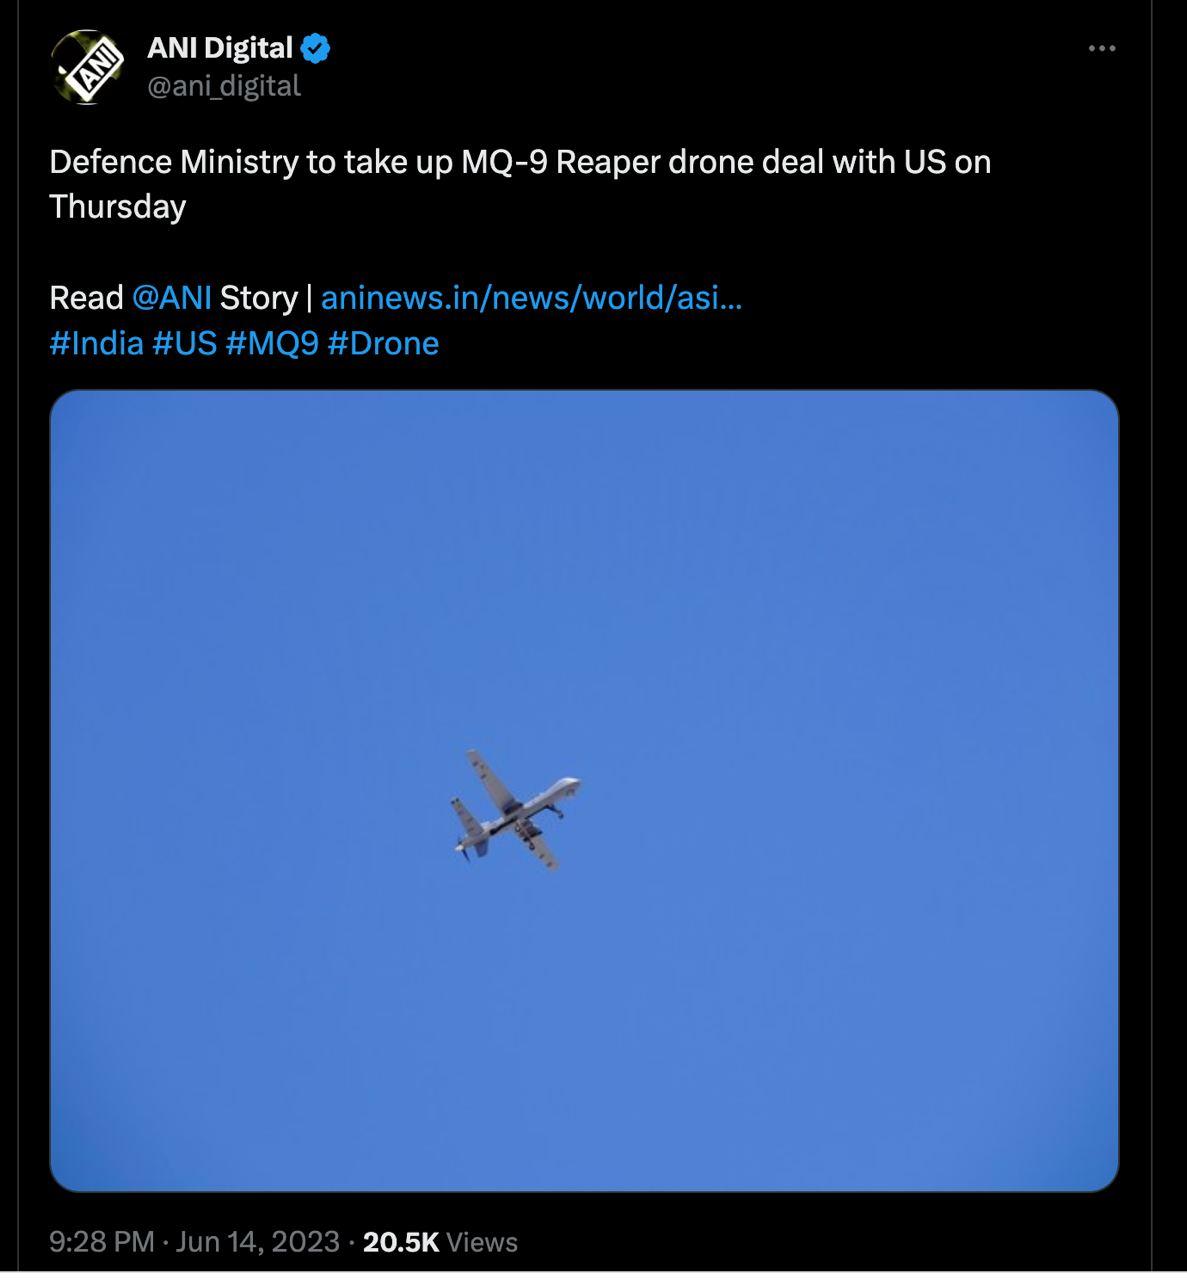Screen dimensions: 1187x1280
Task: Click the 9:28 PM timestamp
Action: 101,1242
